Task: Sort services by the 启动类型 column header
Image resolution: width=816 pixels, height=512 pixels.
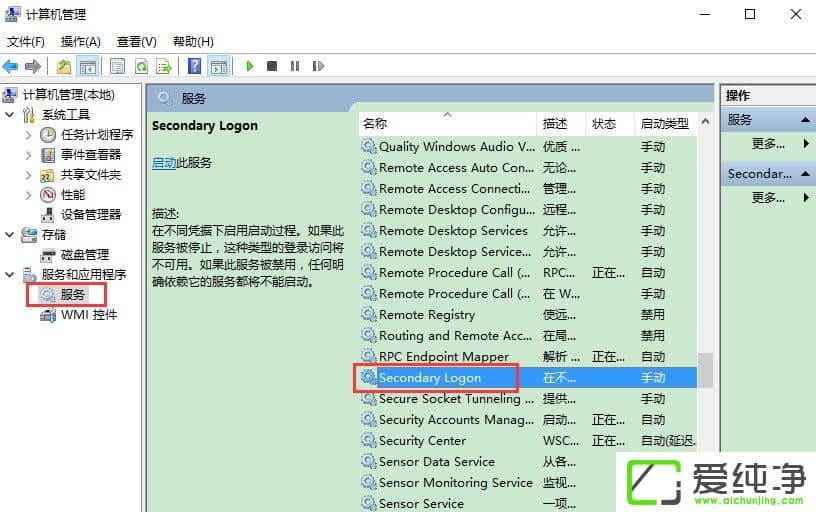Action: 664,124
